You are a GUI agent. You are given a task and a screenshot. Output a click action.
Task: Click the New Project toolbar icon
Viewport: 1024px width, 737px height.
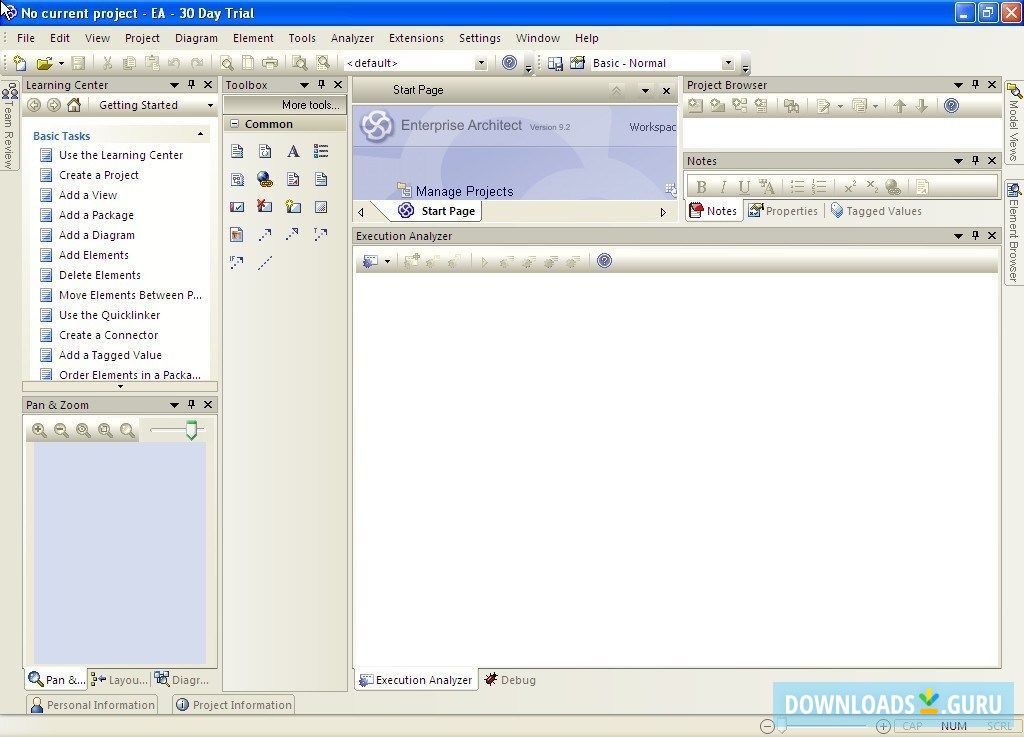20,63
